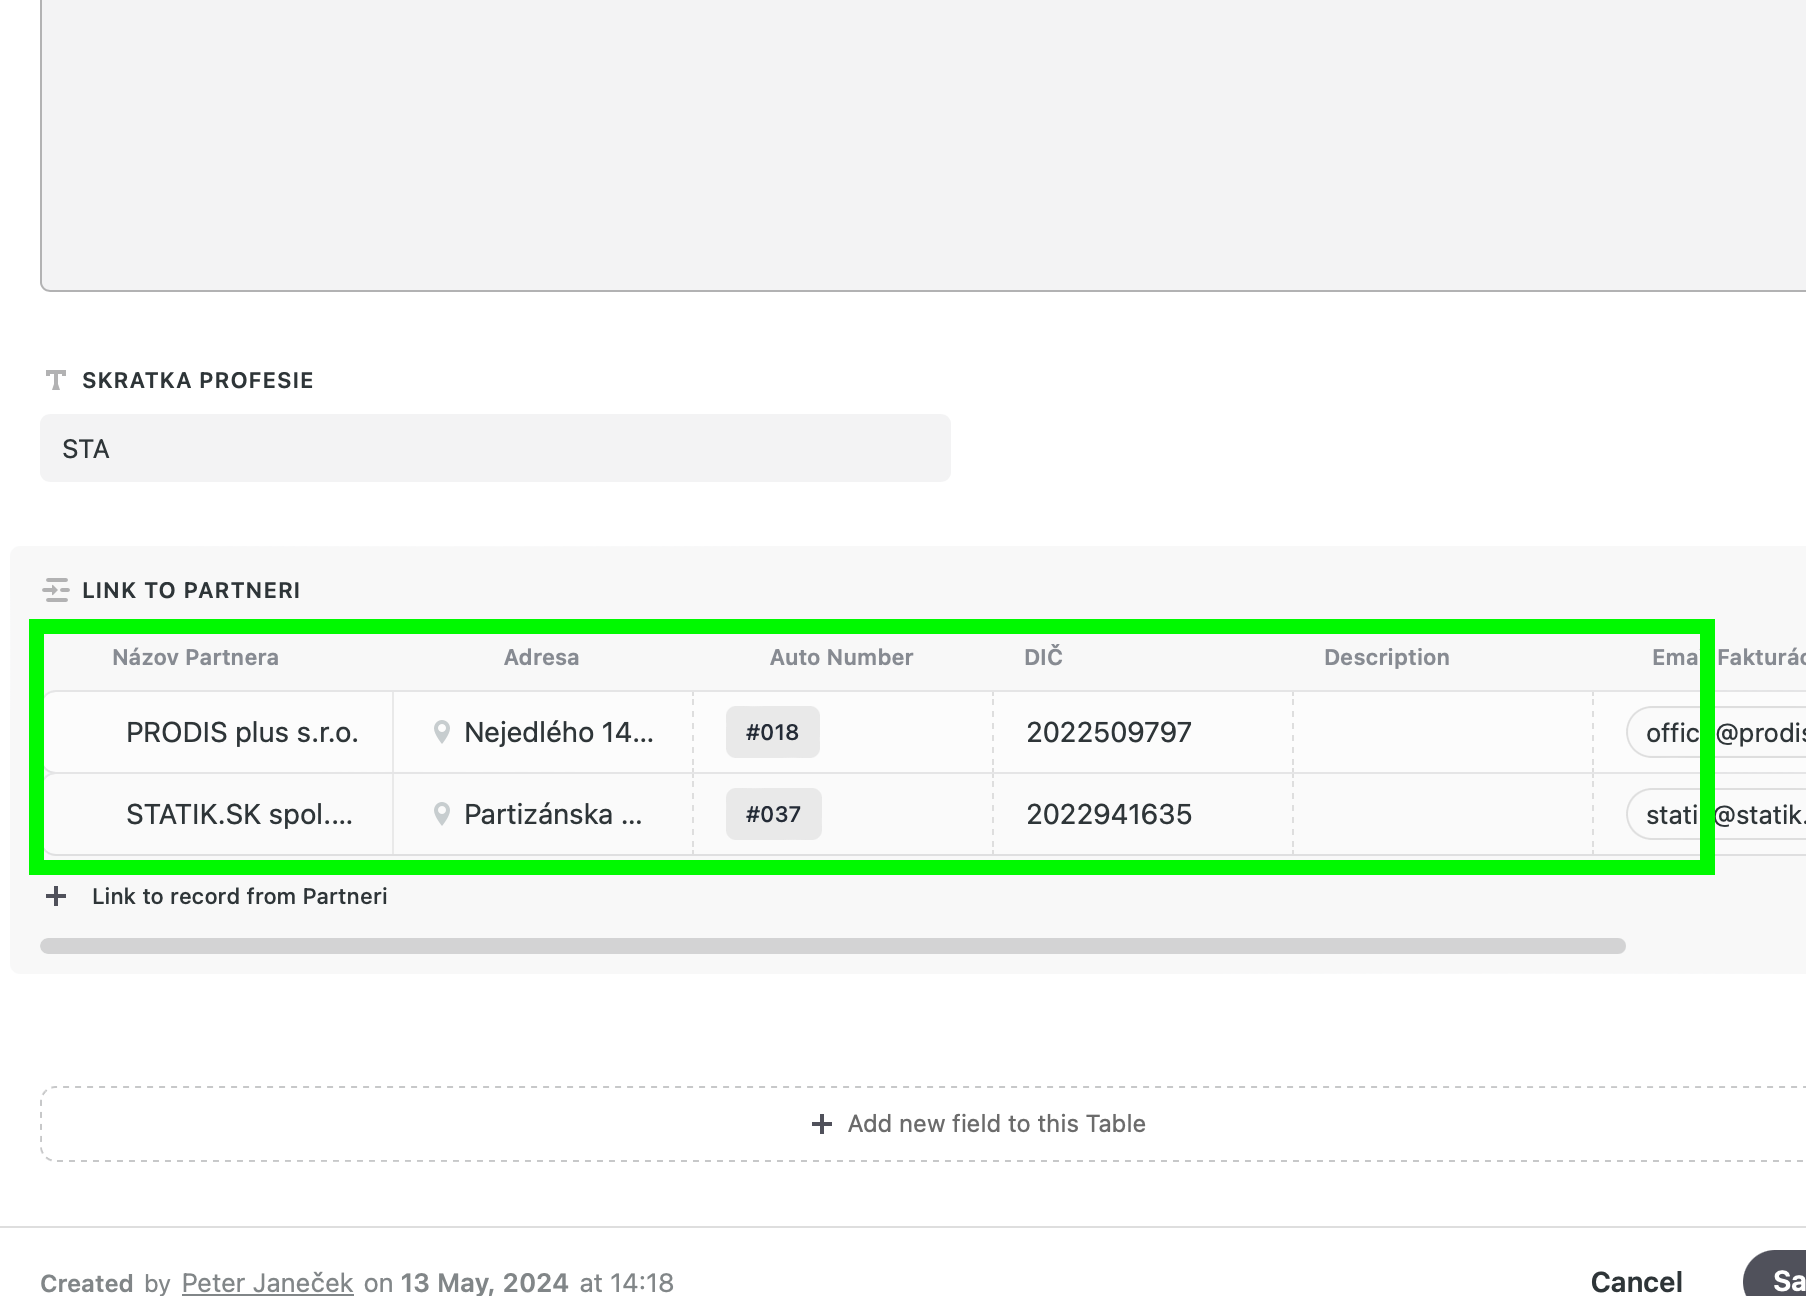Click the #018 auto number badge
Screen dimensions: 1806x1296
pos(773,732)
